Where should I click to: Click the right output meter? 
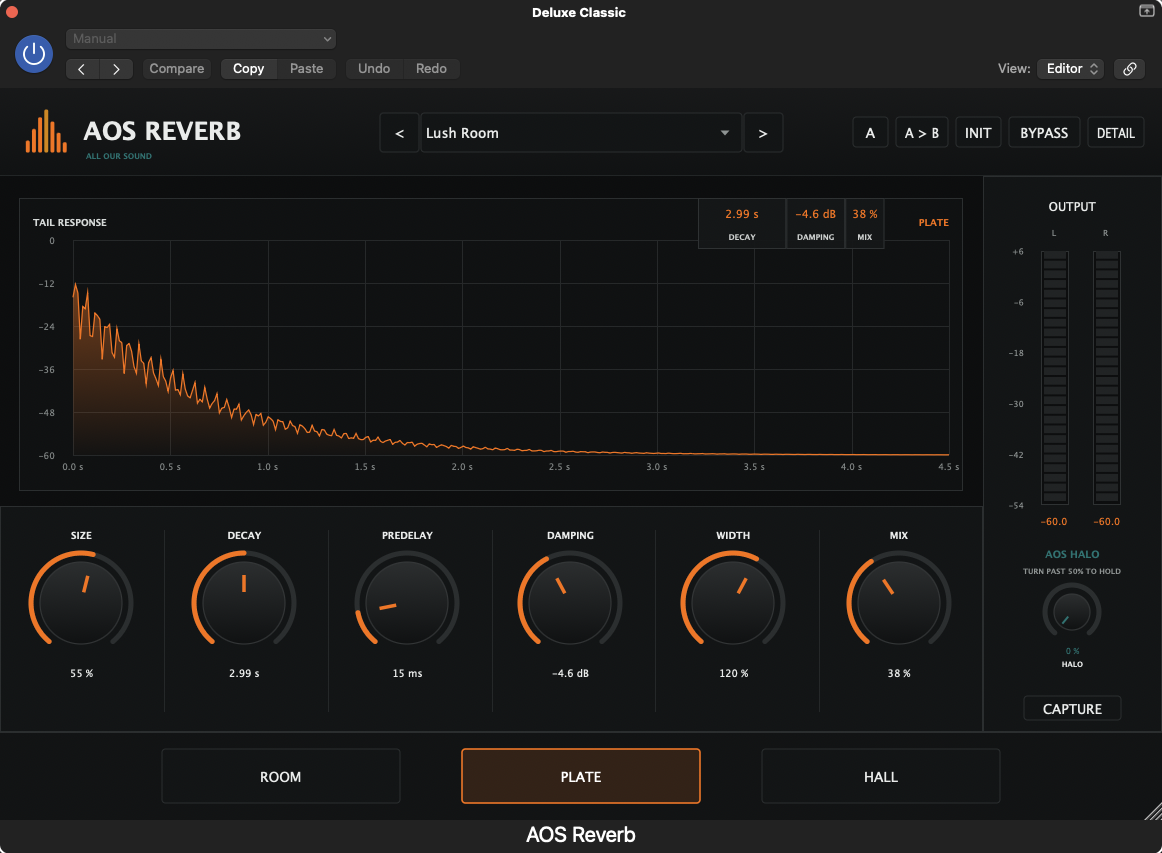tap(1106, 378)
